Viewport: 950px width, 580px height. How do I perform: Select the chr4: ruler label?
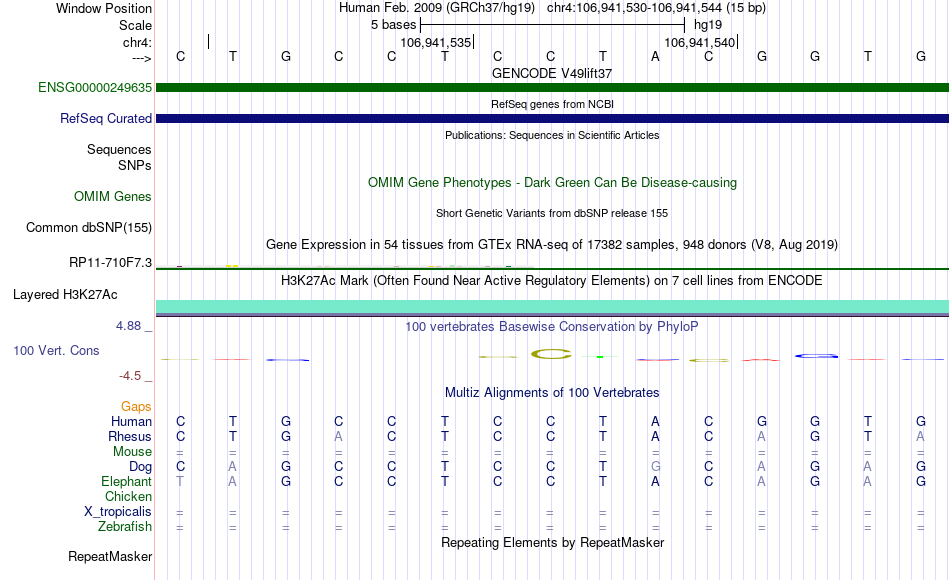137,42
